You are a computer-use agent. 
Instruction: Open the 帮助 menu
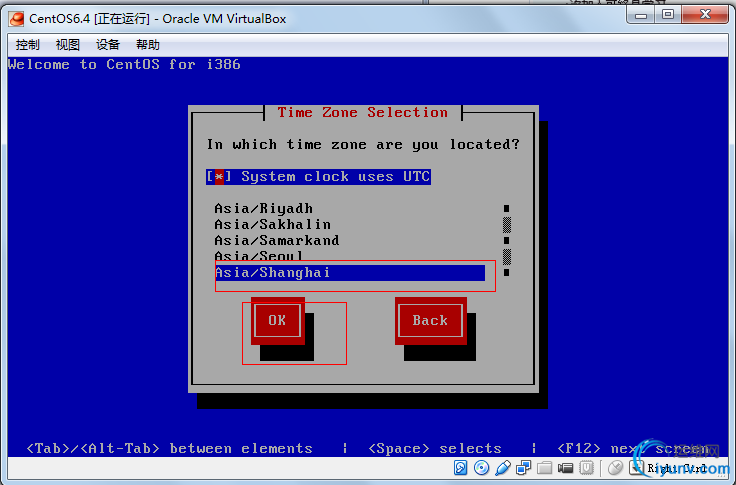[x=148, y=45]
